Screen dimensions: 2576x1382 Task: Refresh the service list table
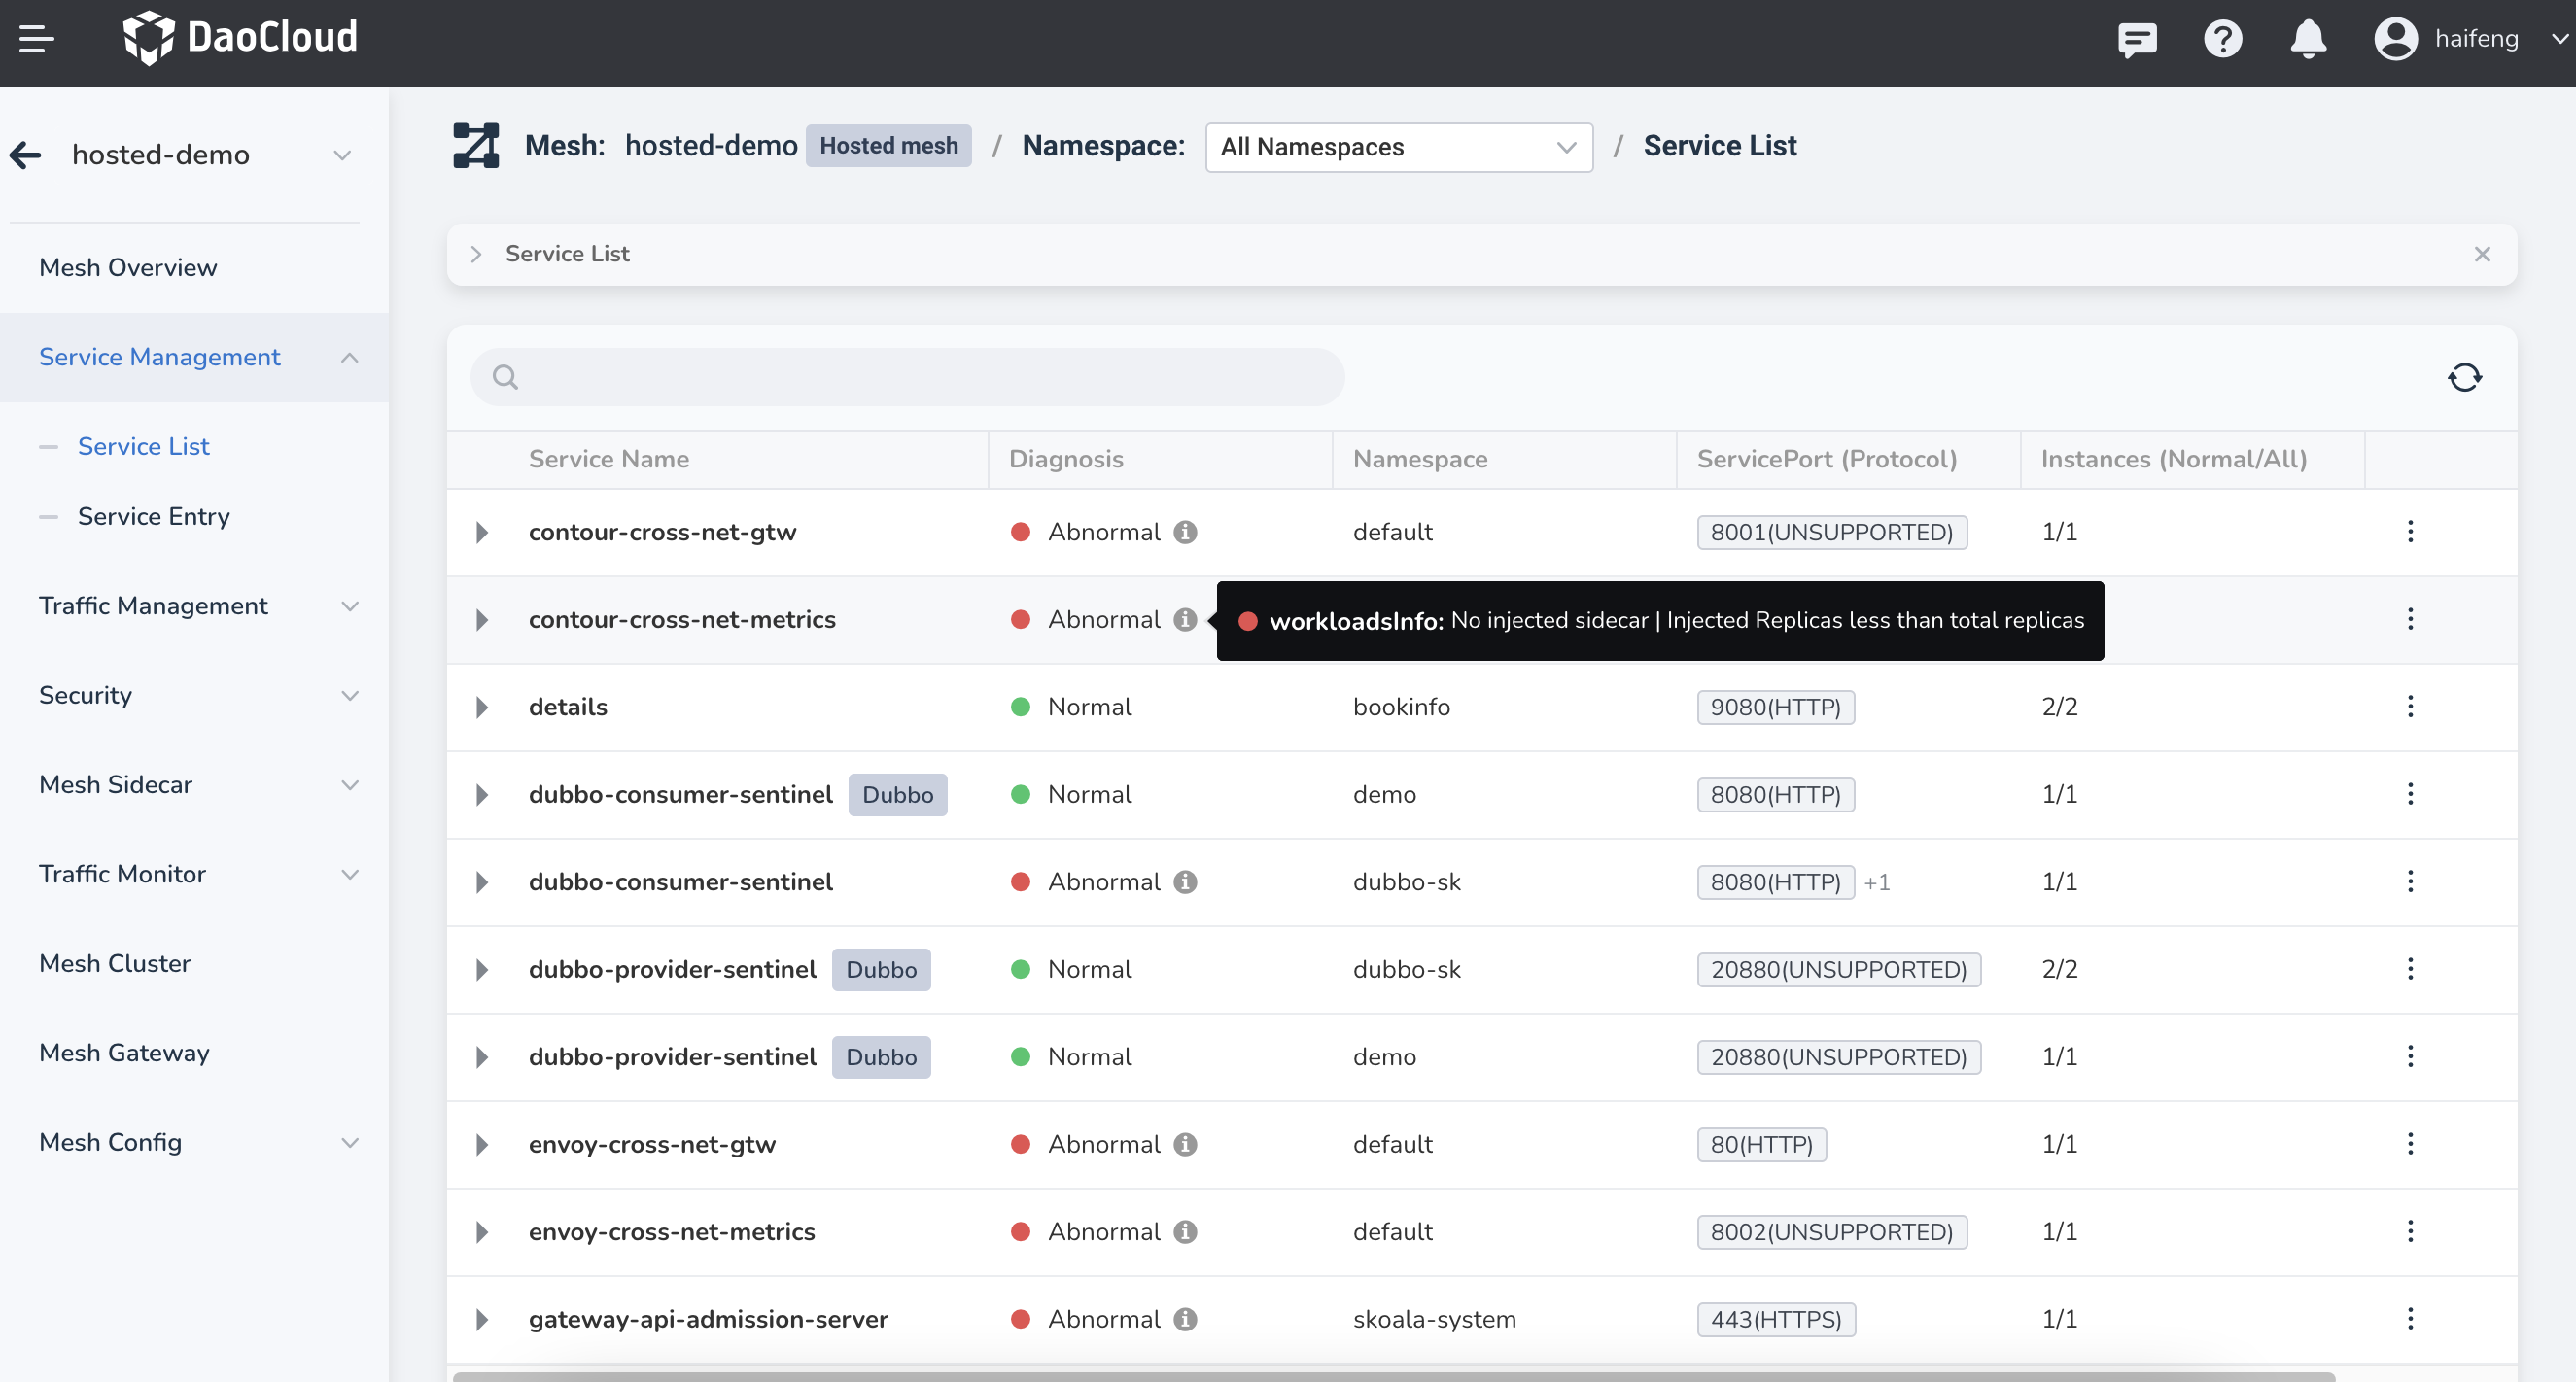(2464, 377)
